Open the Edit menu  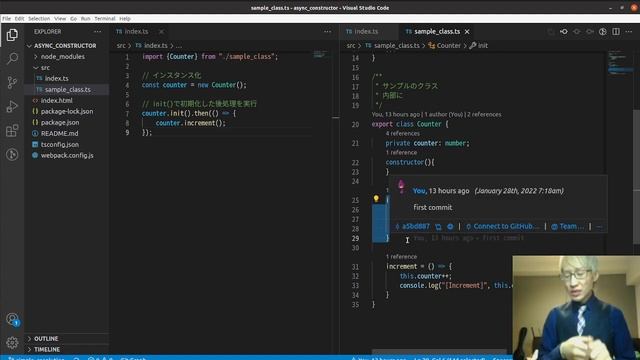19,19
